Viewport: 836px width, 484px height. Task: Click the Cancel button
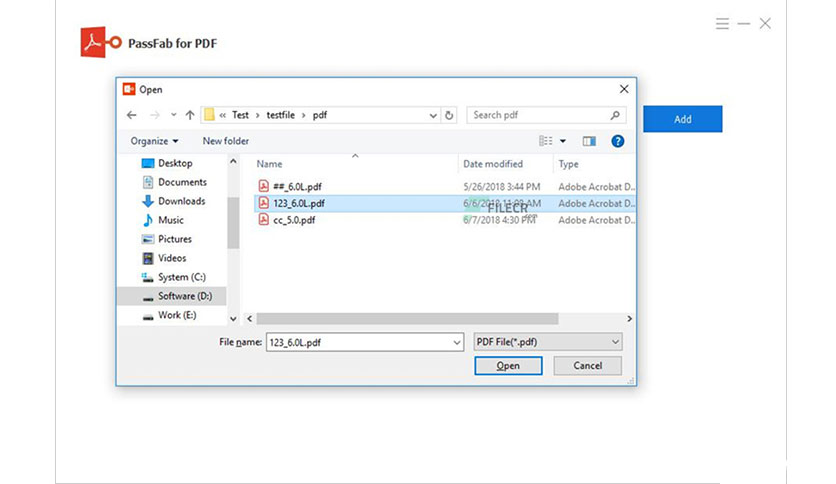[588, 366]
